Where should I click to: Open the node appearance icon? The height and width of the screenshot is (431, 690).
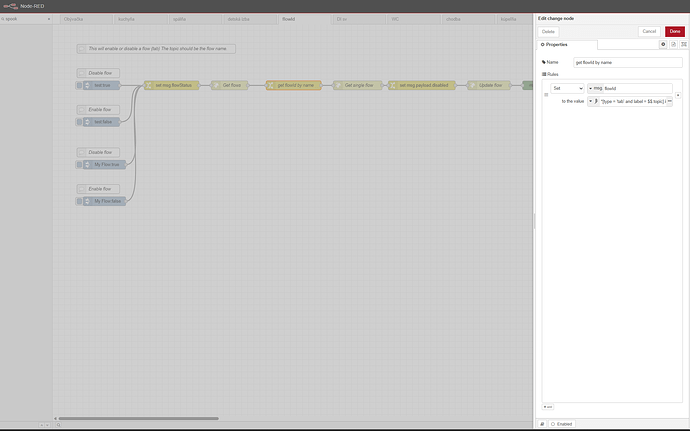684,44
